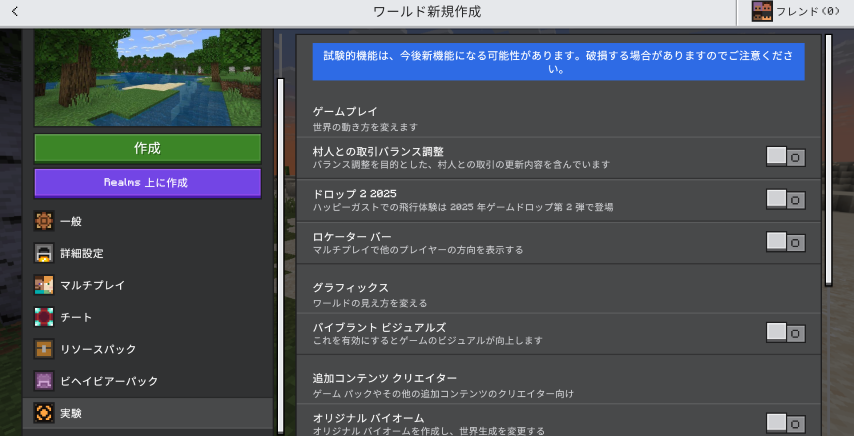Viewport: 854px width, 436px height.
Task: Click the 詳細設定 furnace icon
Action: pyautogui.click(x=44, y=253)
